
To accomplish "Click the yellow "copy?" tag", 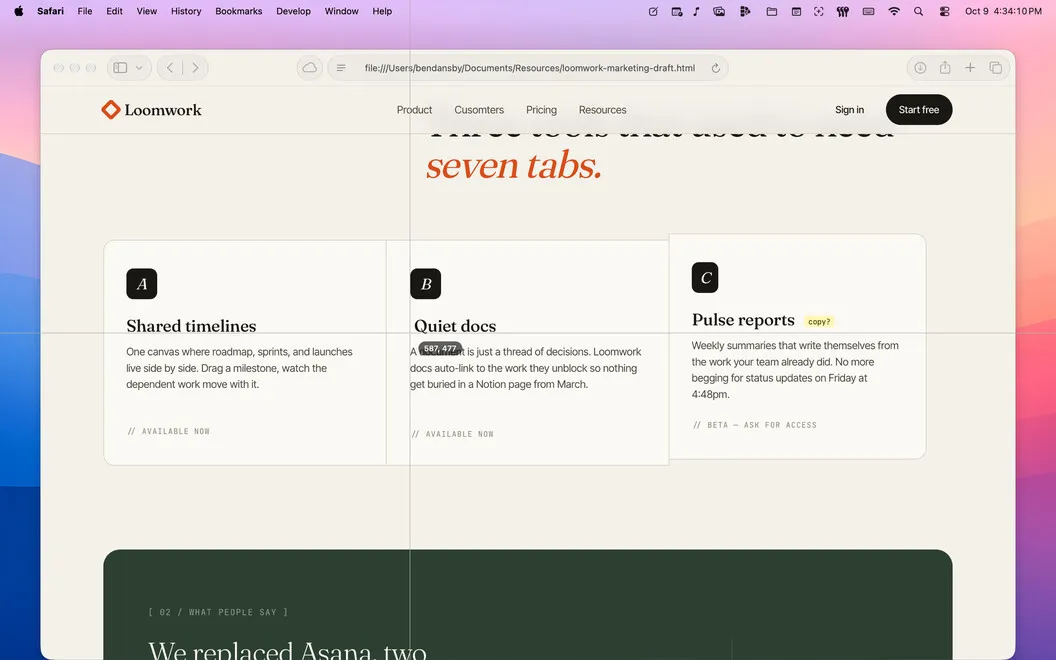I will 819,322.
